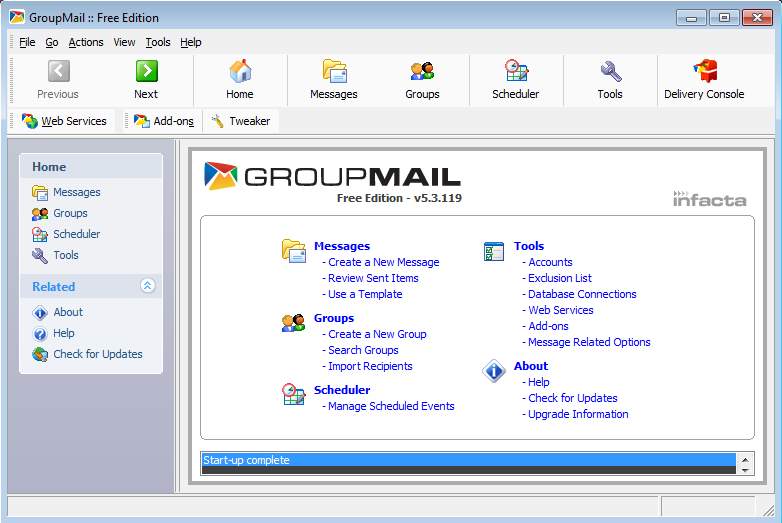
Task: Click Web Services link under Tools
Action: (561, 310)
